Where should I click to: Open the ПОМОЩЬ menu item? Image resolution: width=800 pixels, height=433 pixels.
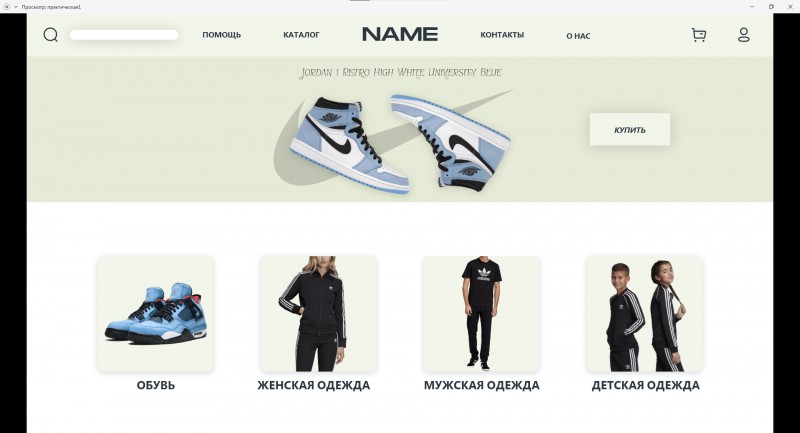click(221, 35)
